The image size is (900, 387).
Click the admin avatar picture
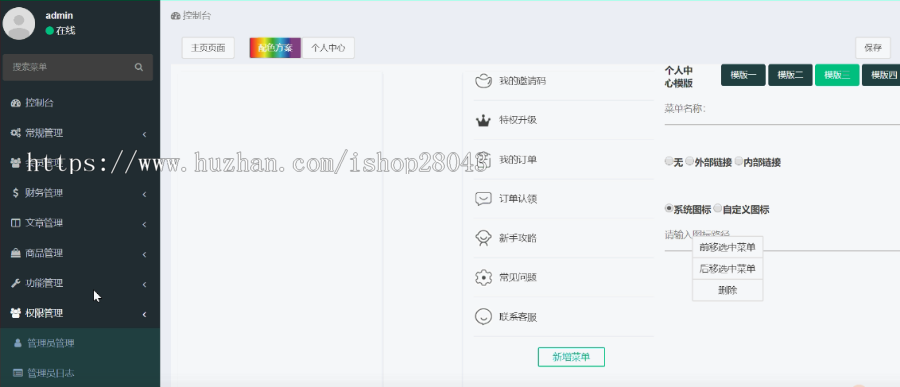click(19, 24)
